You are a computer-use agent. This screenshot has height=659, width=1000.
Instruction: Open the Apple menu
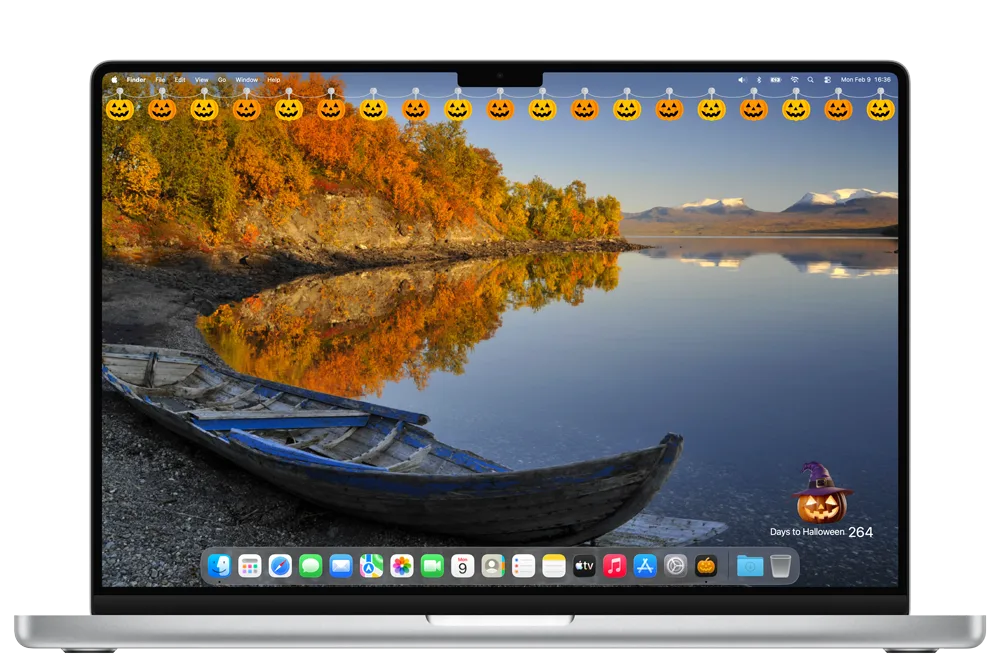point(115,80)
